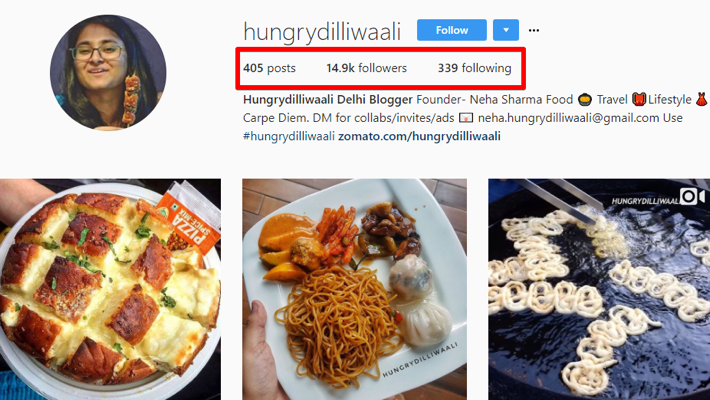The height and width of the screenshot is (400, 710).
Task: Click the food bowl emoji in bio
Action: [585, 100]
